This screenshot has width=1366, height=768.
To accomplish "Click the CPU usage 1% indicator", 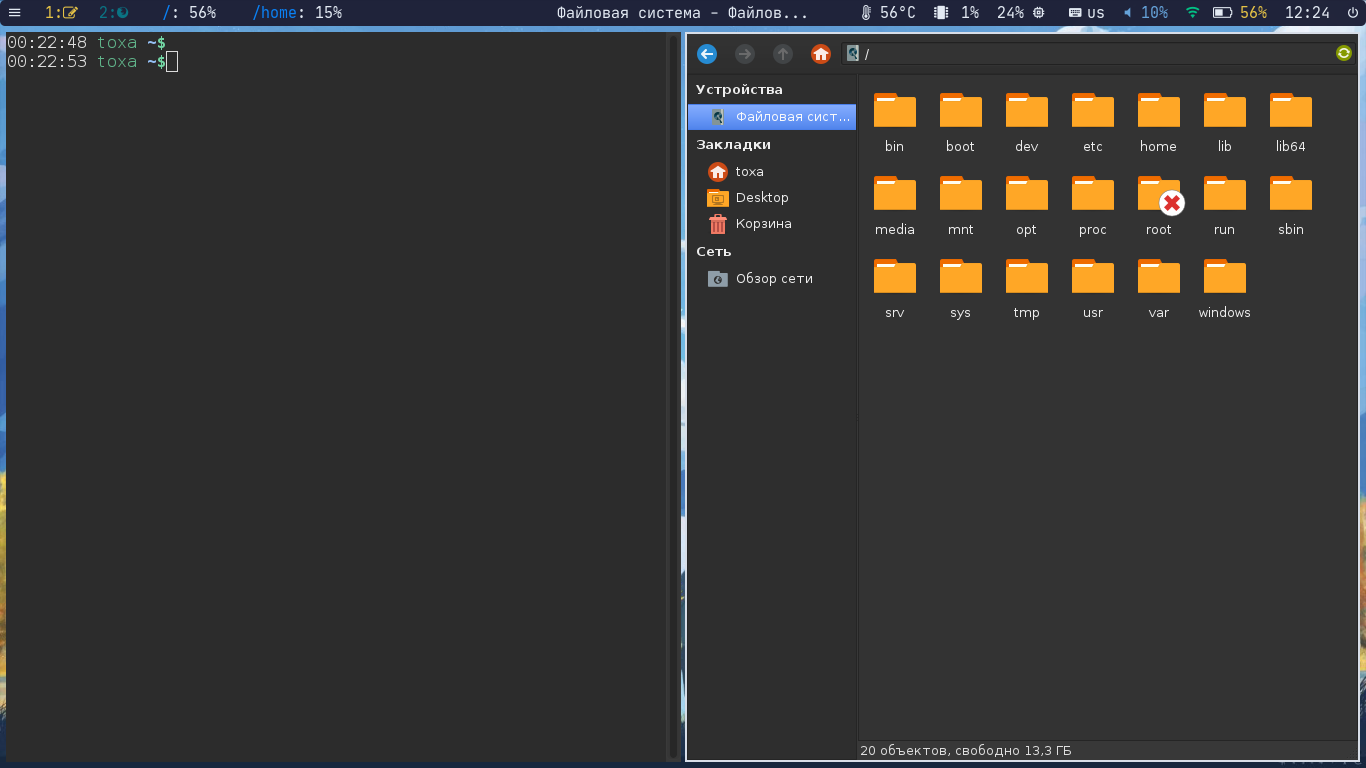I will point(956,13).
